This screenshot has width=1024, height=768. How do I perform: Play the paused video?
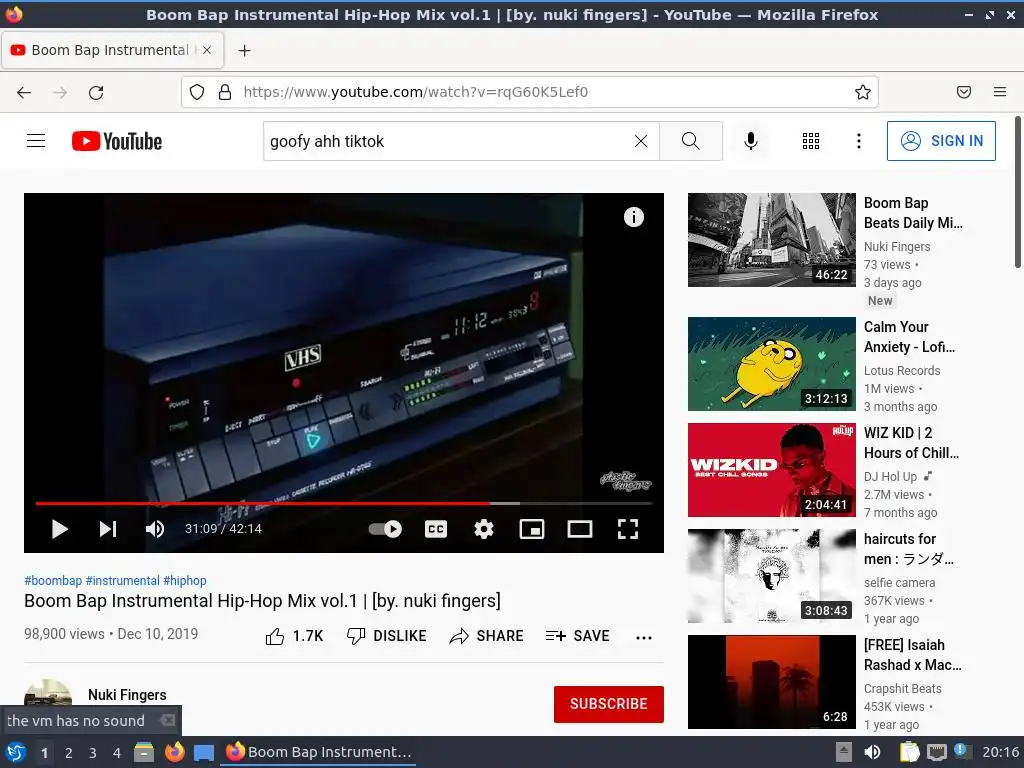[59, 529]
